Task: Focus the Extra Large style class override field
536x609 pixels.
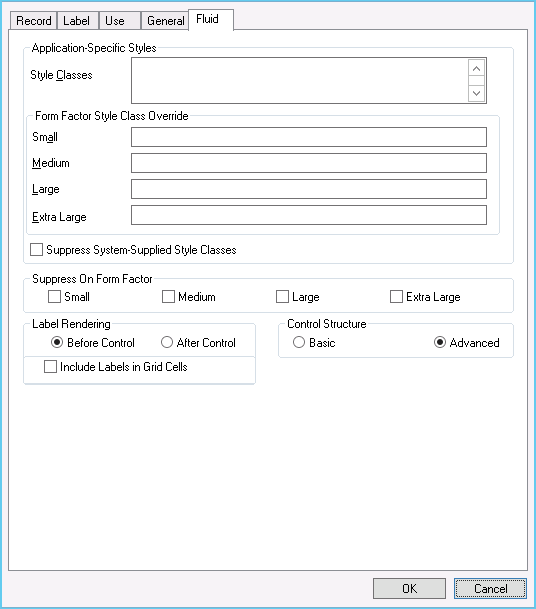Action: [x=309, y=215]
